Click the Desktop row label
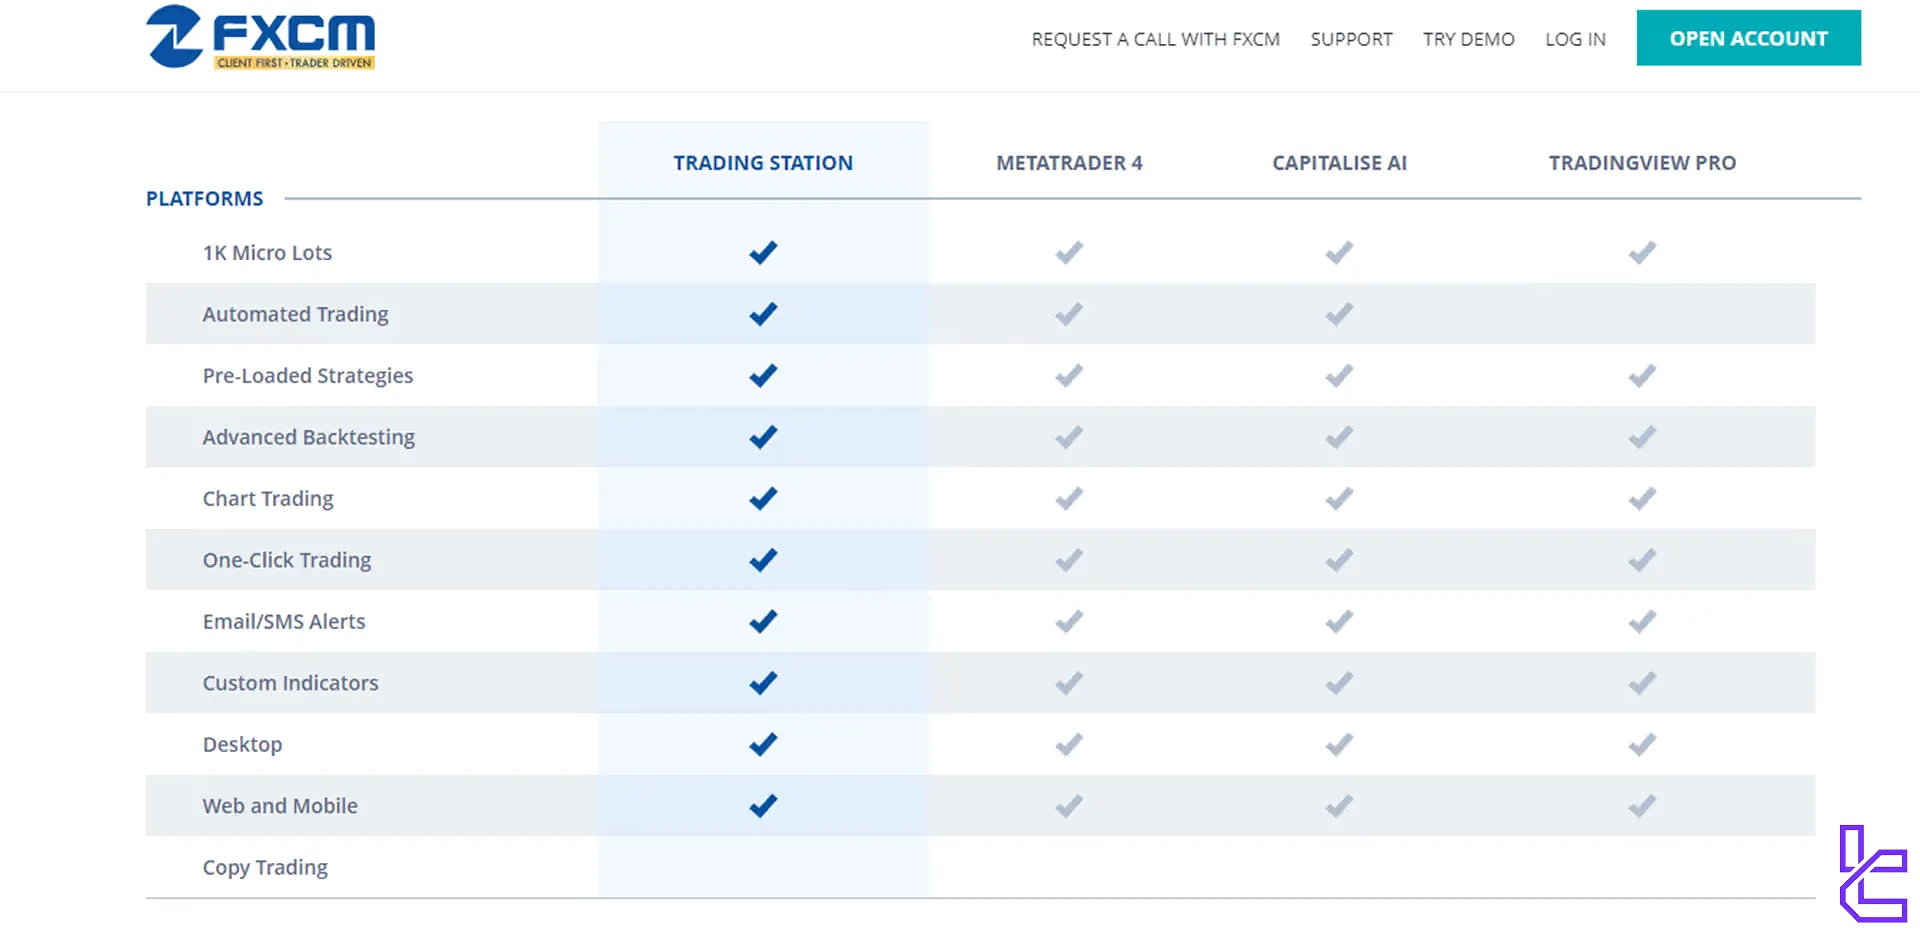 pos(242,745)
